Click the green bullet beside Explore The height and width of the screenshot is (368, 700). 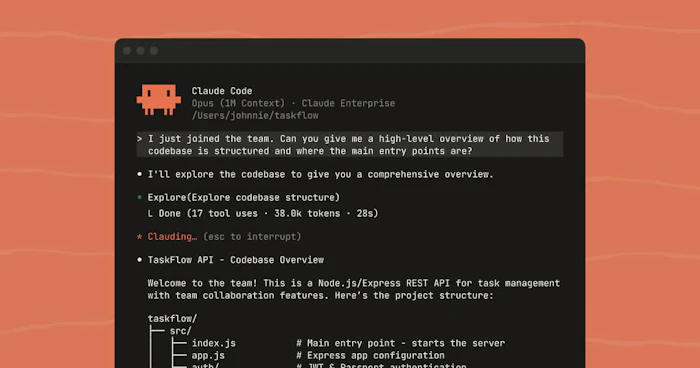coord(139,197)
